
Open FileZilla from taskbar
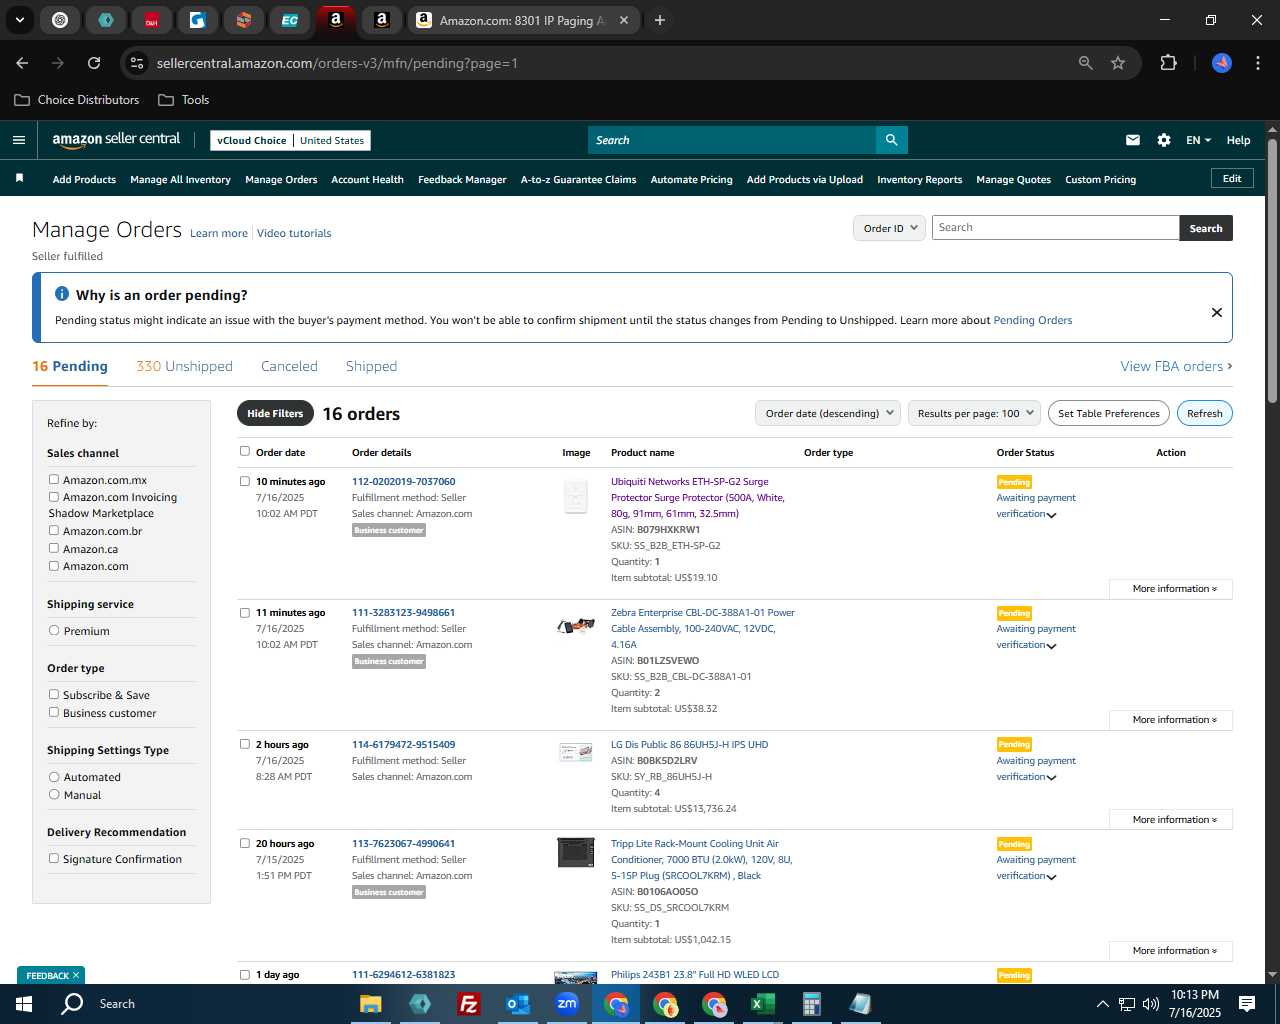(x=468, y=1004)
